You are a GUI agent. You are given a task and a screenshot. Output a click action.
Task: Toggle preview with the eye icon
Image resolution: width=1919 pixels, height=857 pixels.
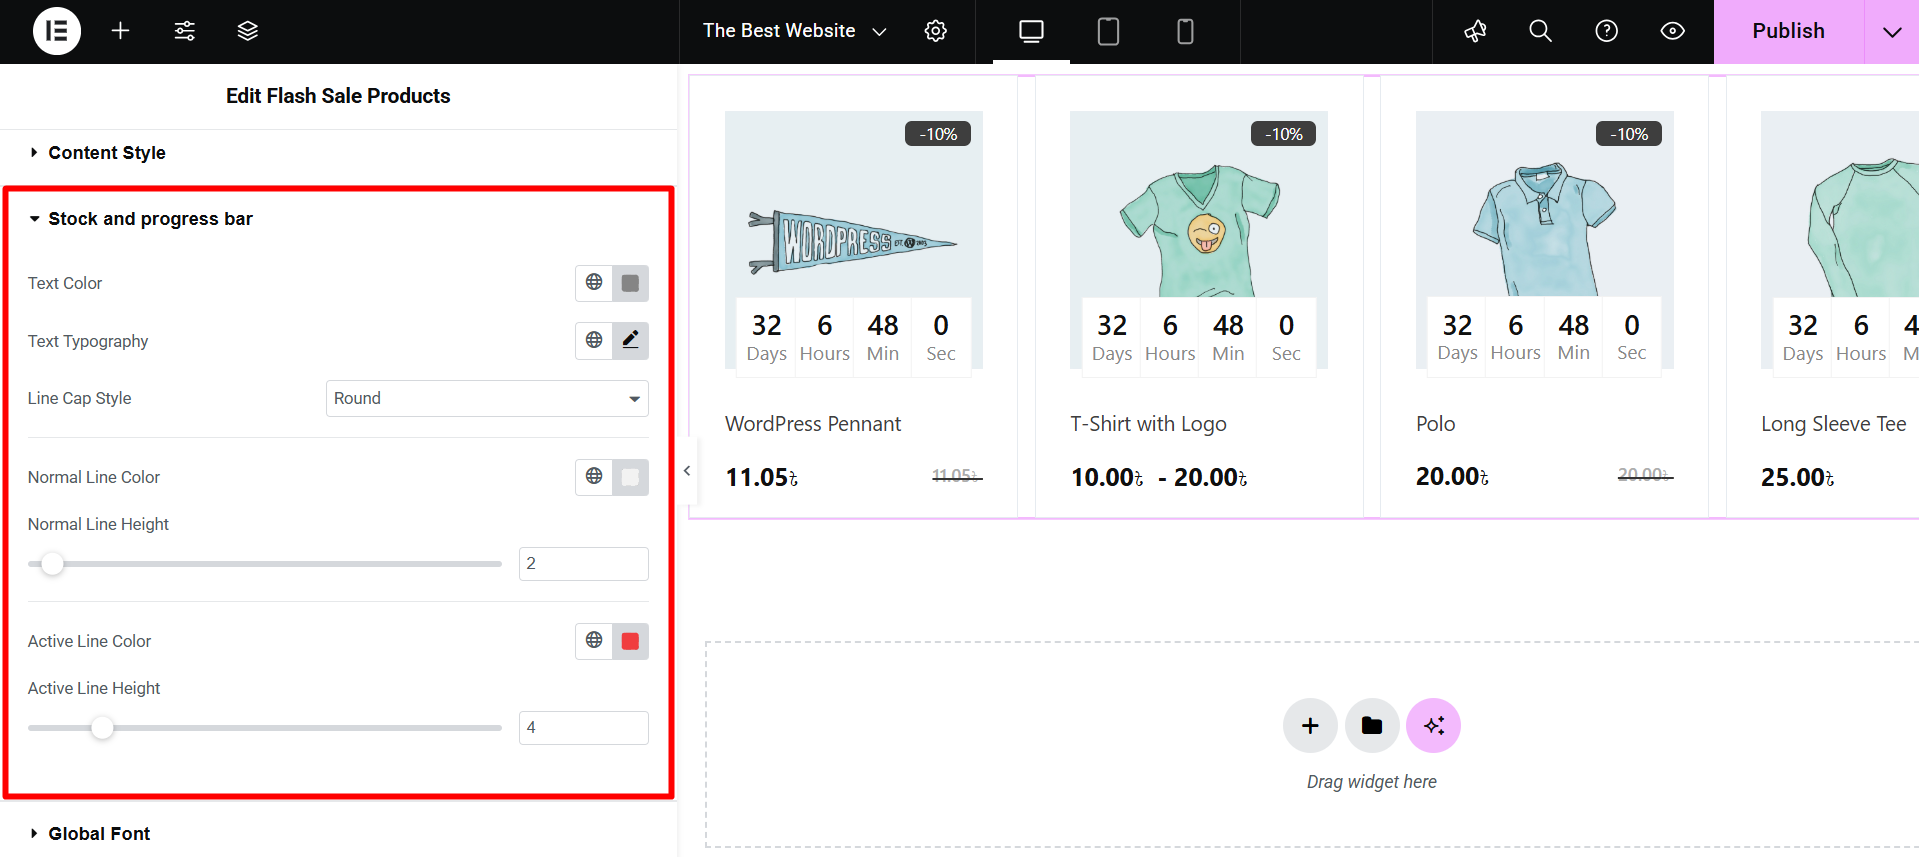pyautogui.click(x=1672, y=31)
